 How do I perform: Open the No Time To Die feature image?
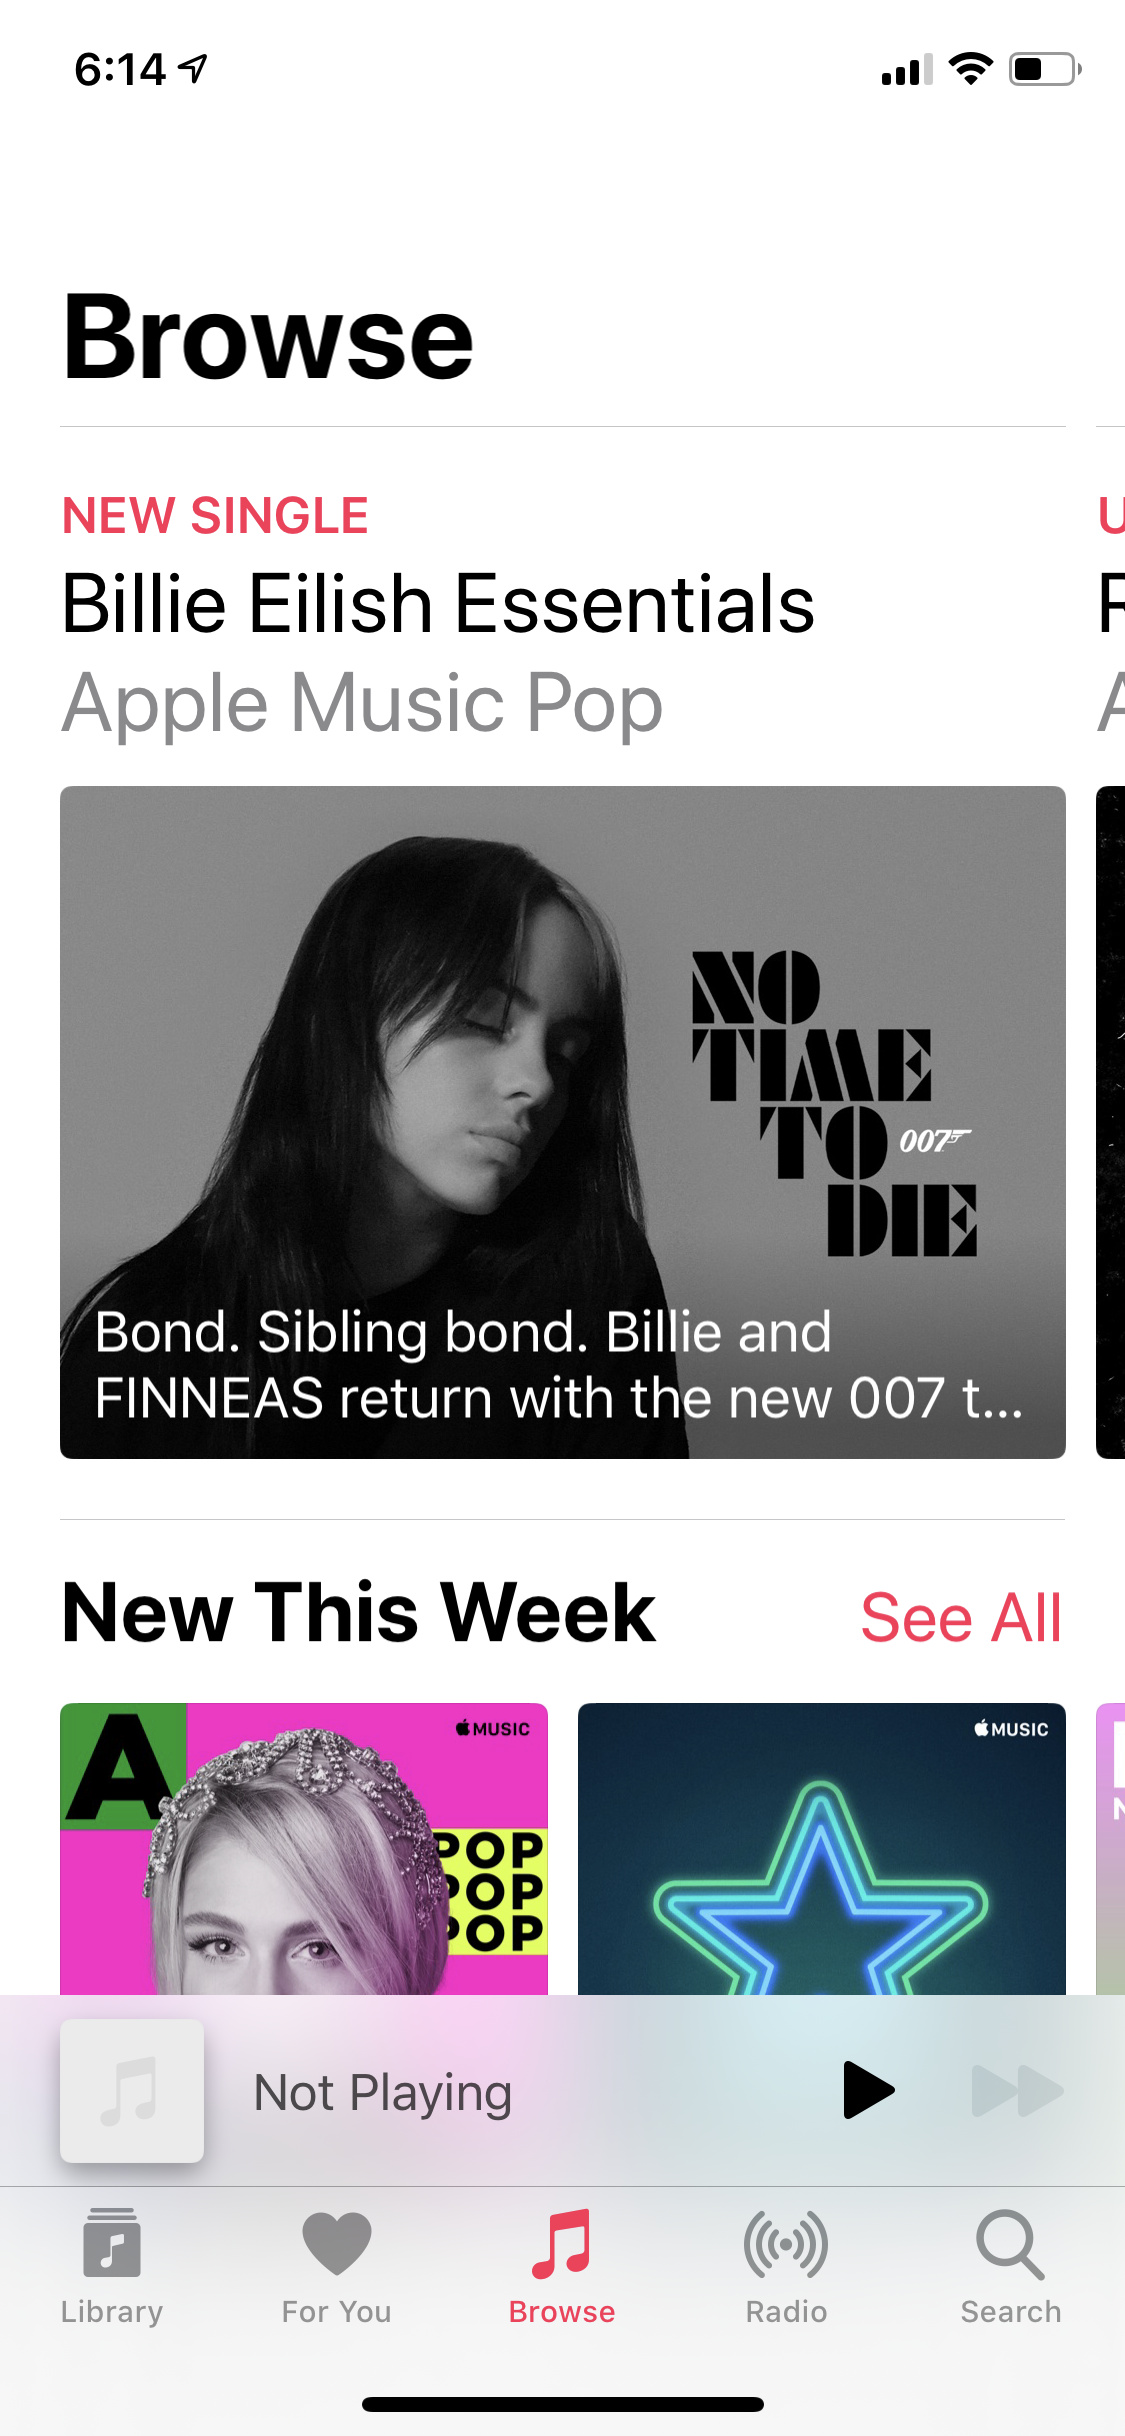pos(563,1122)
